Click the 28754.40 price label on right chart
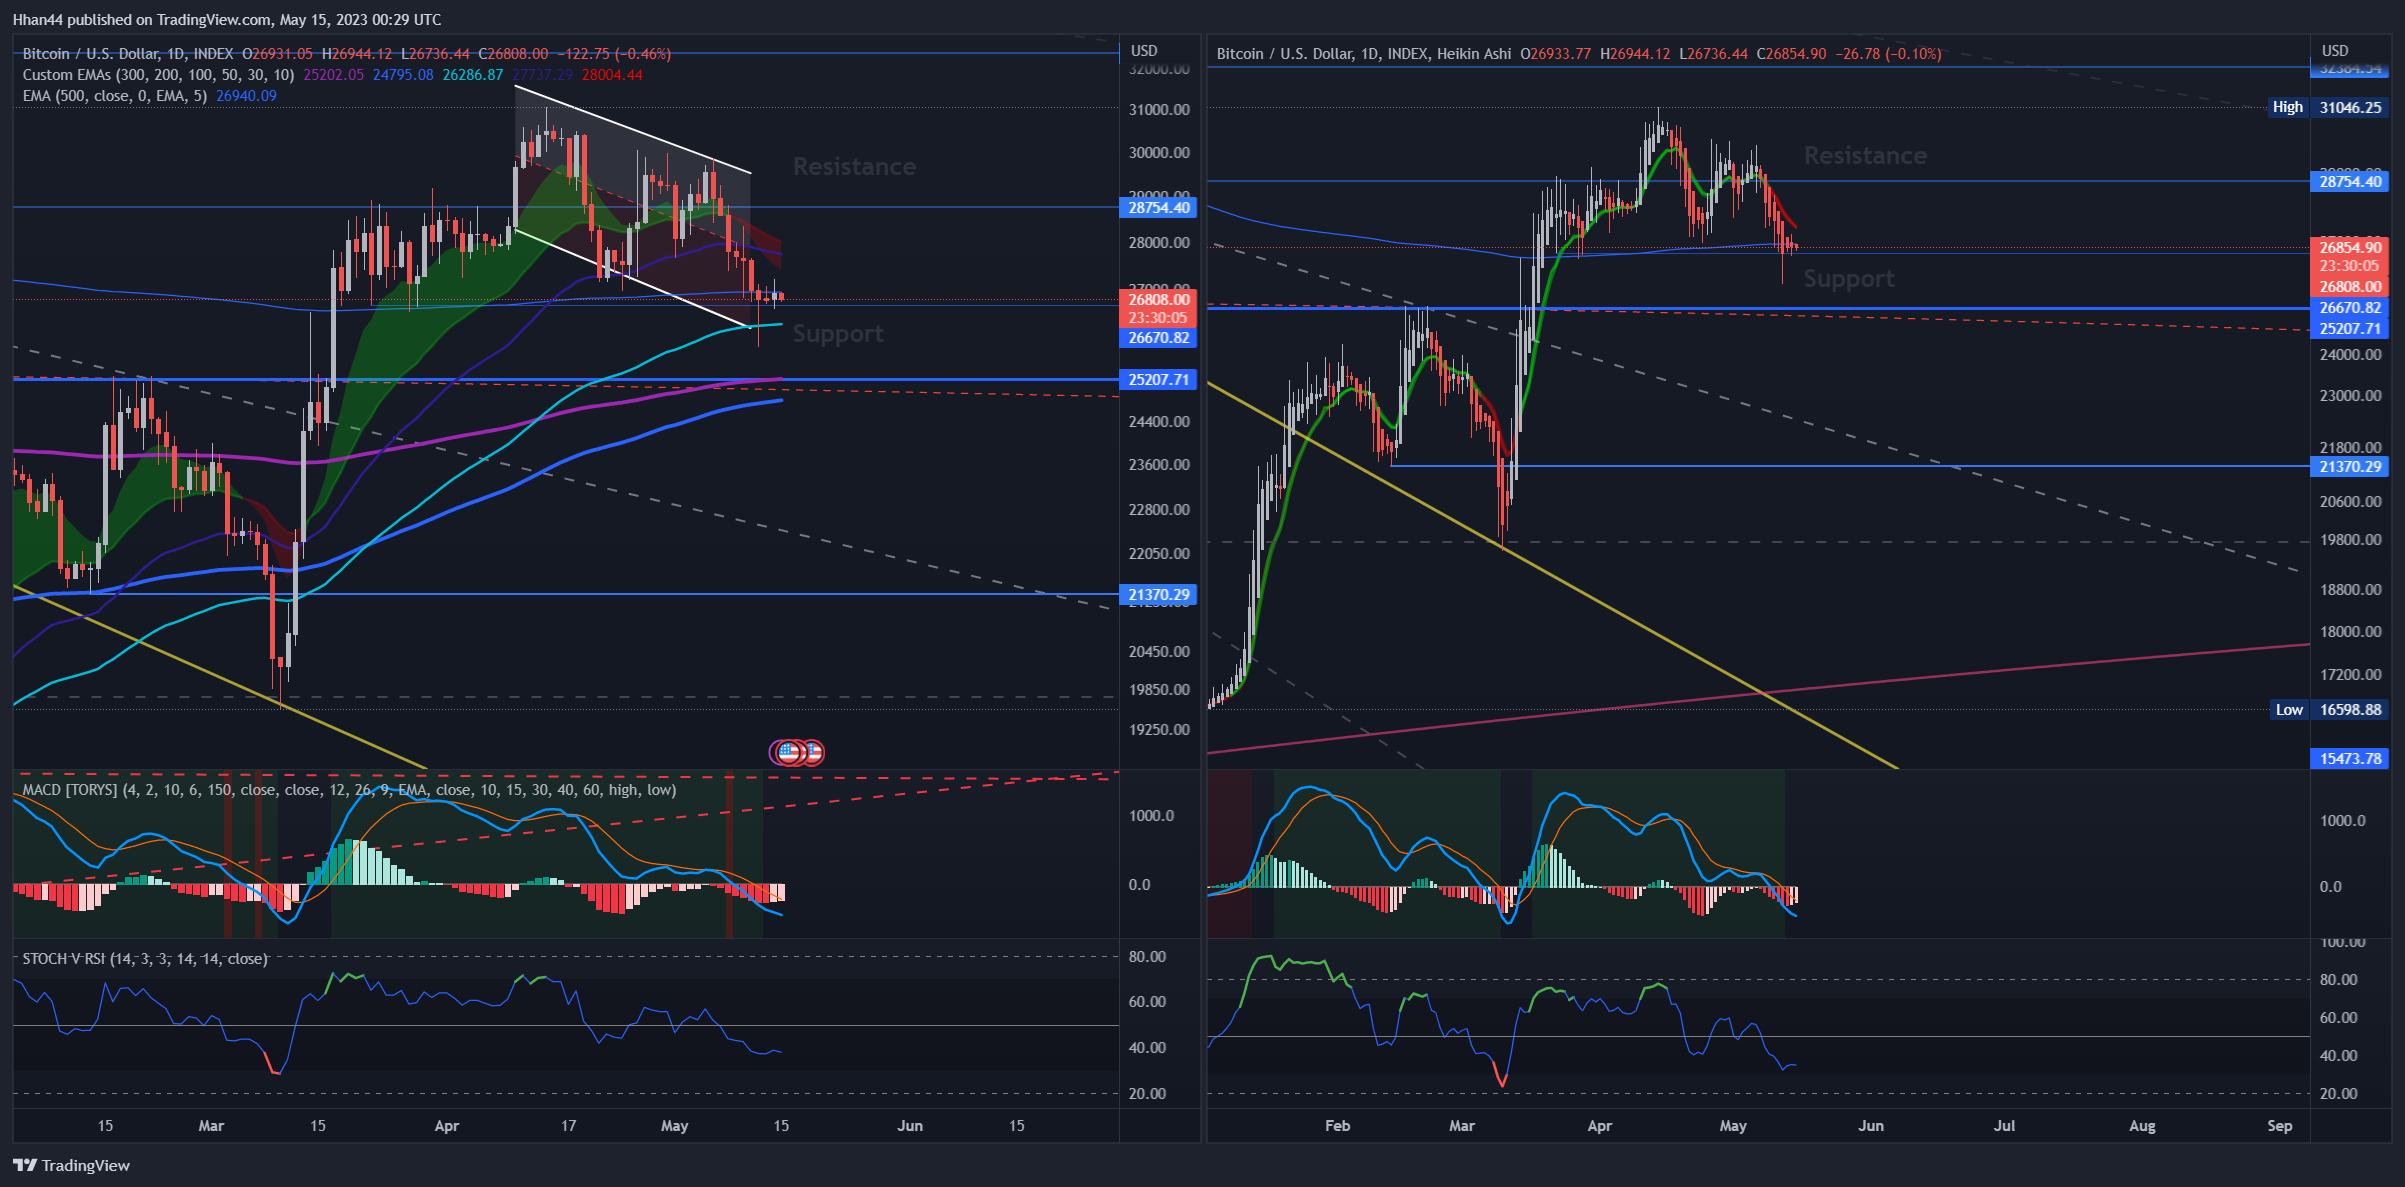Image resolution: width=2405 pixels, height=1187 pixels. tap(2350, 182)
